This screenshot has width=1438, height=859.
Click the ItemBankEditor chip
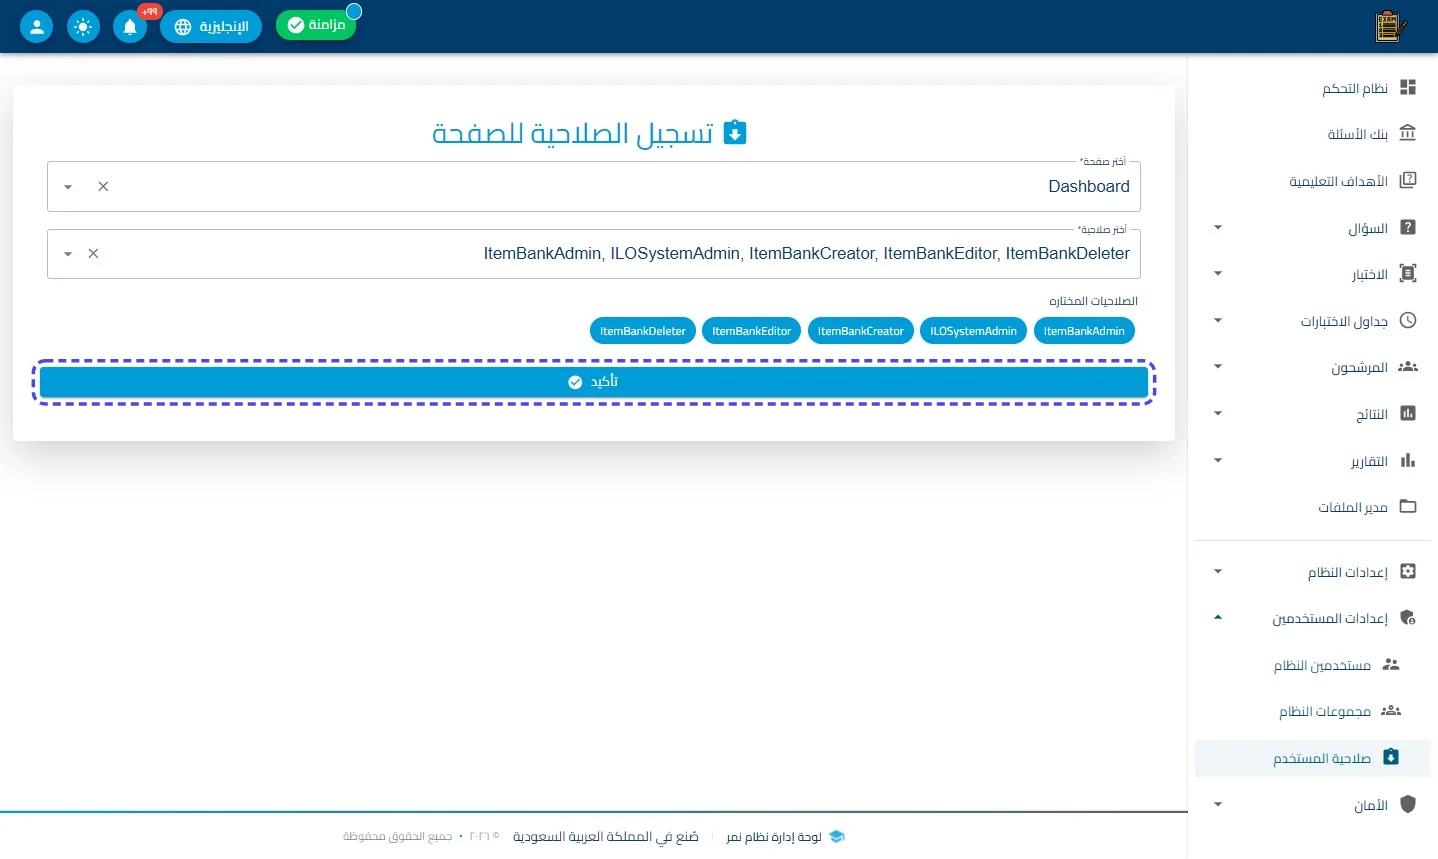click(752, 331)
